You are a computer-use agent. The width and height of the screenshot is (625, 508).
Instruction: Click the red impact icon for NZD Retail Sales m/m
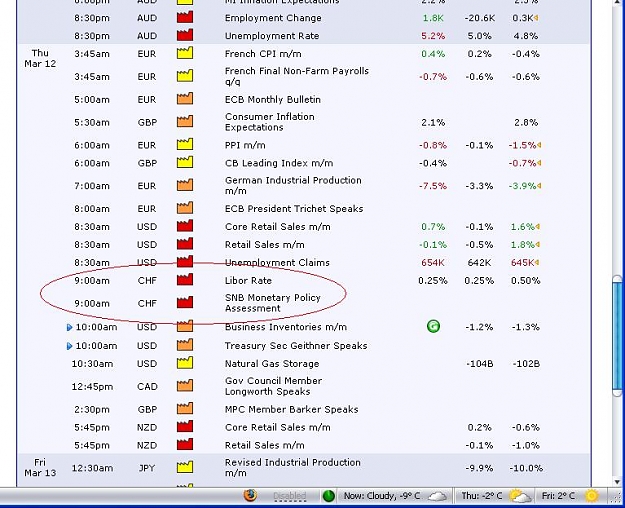(185, 444)
